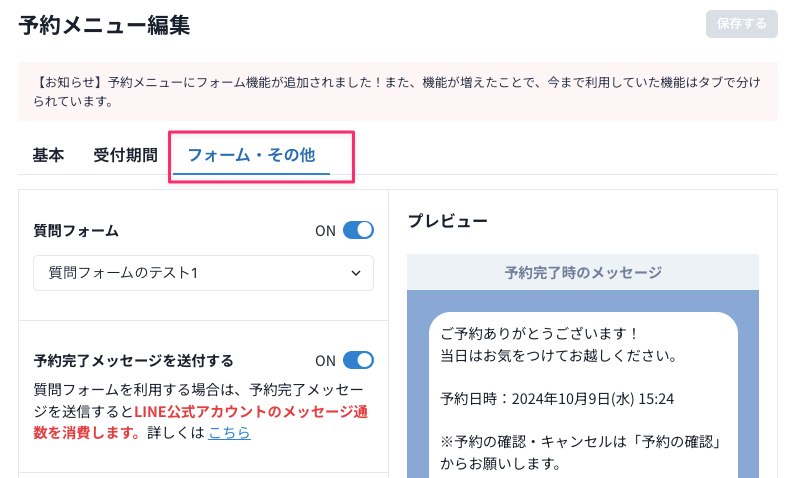The image size is (800, 478).
Task: Click the 予約完了メッセージを送付する label
Action: click(134, 361)
